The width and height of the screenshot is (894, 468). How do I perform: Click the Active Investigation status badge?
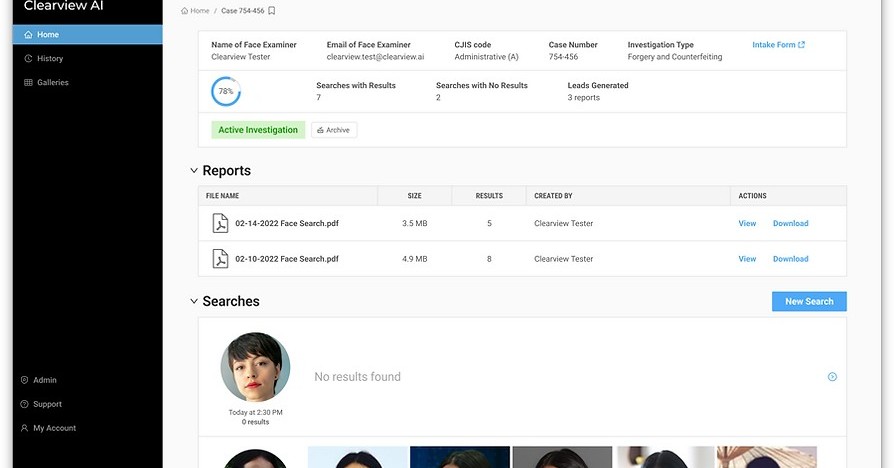(258, 130)
